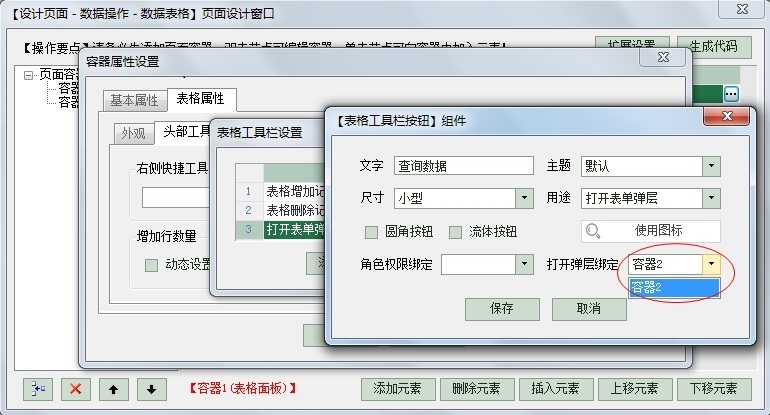Viewport: 770px width, 415px height.
Task: Click the tree structure icon at bottom left
Action: tap(37, 388)
